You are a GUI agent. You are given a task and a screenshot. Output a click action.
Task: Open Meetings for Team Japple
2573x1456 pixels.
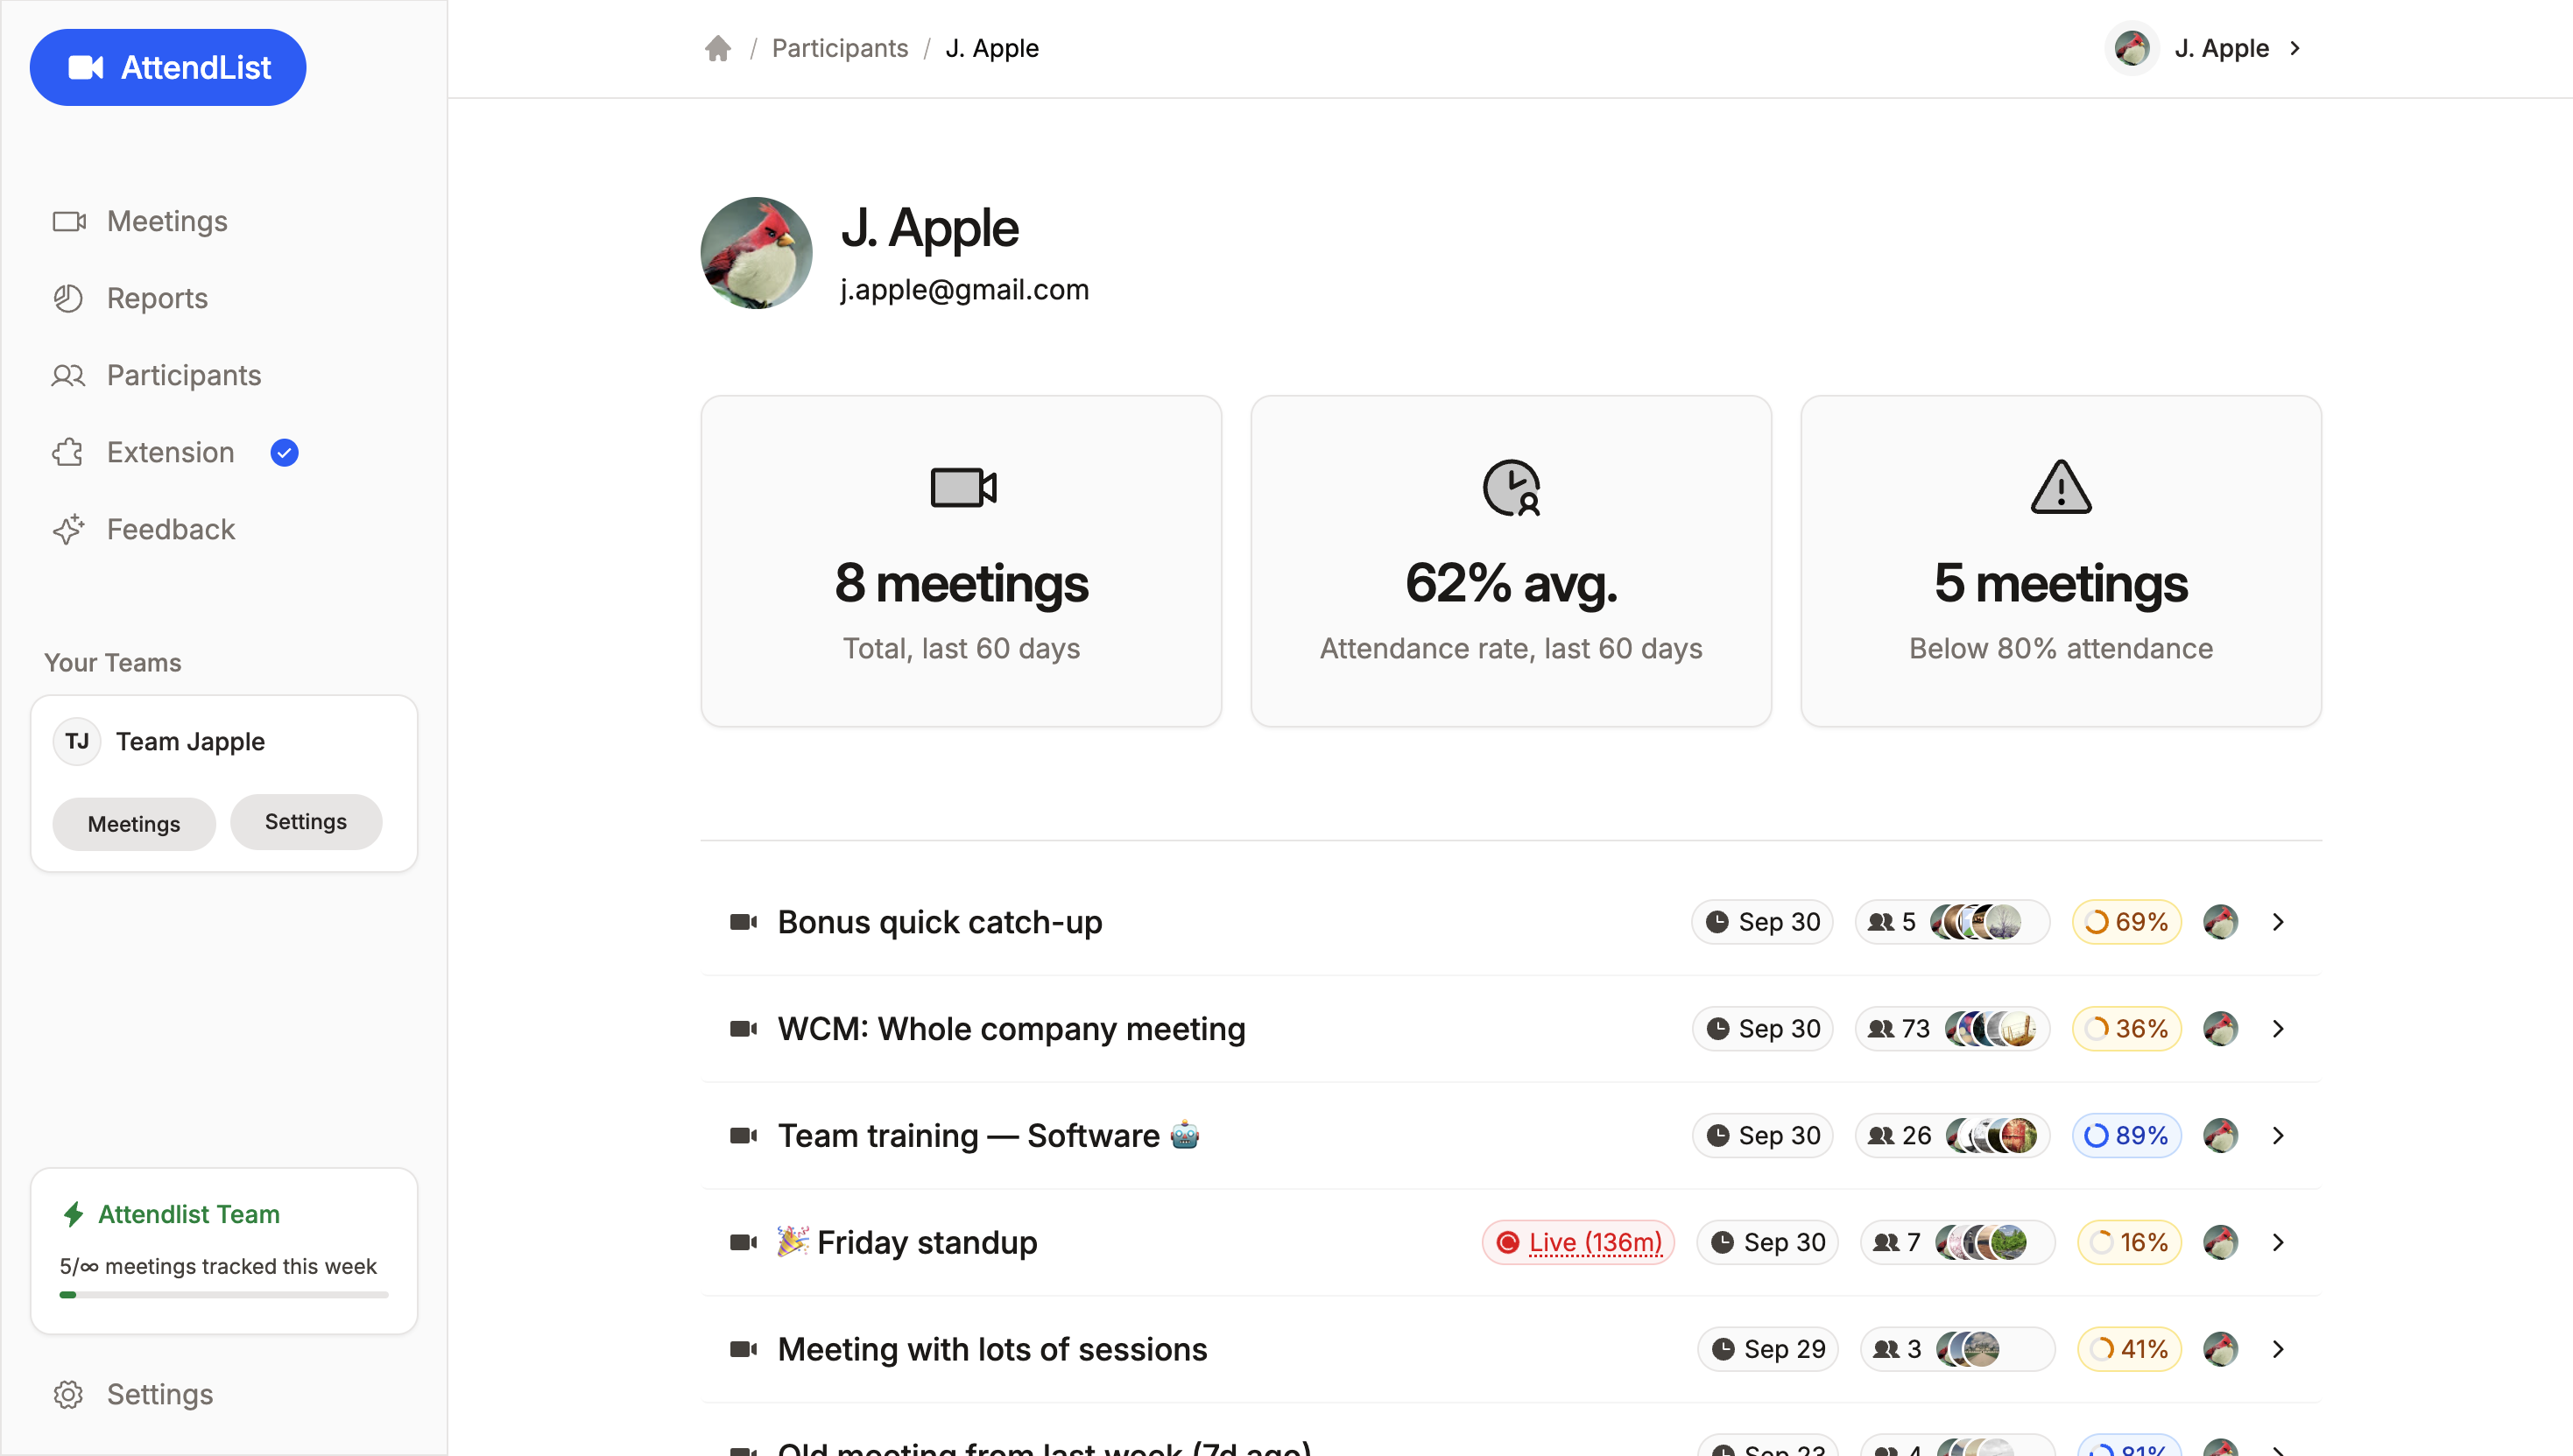[x=133, y=823]
